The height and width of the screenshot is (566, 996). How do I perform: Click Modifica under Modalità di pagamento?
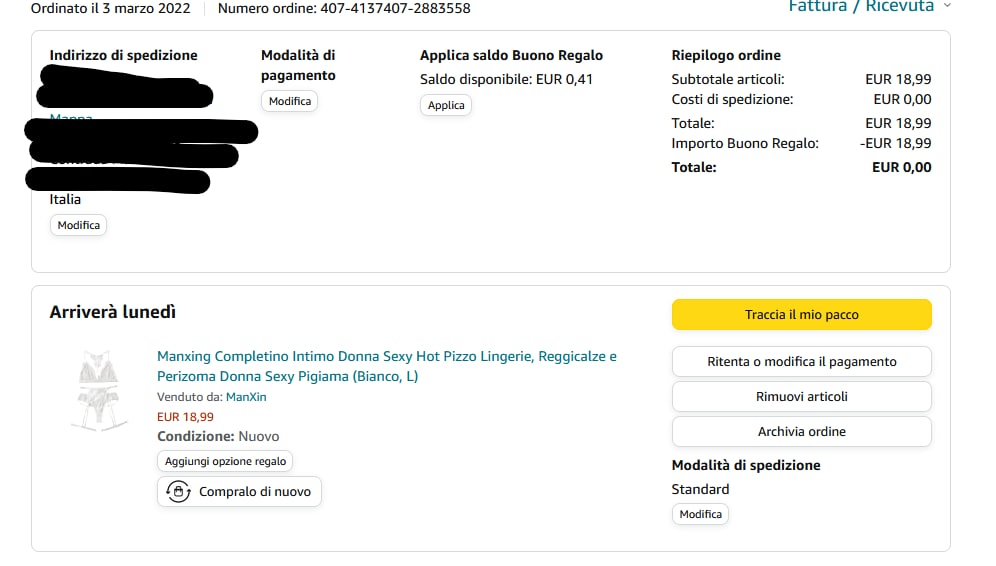290,101
